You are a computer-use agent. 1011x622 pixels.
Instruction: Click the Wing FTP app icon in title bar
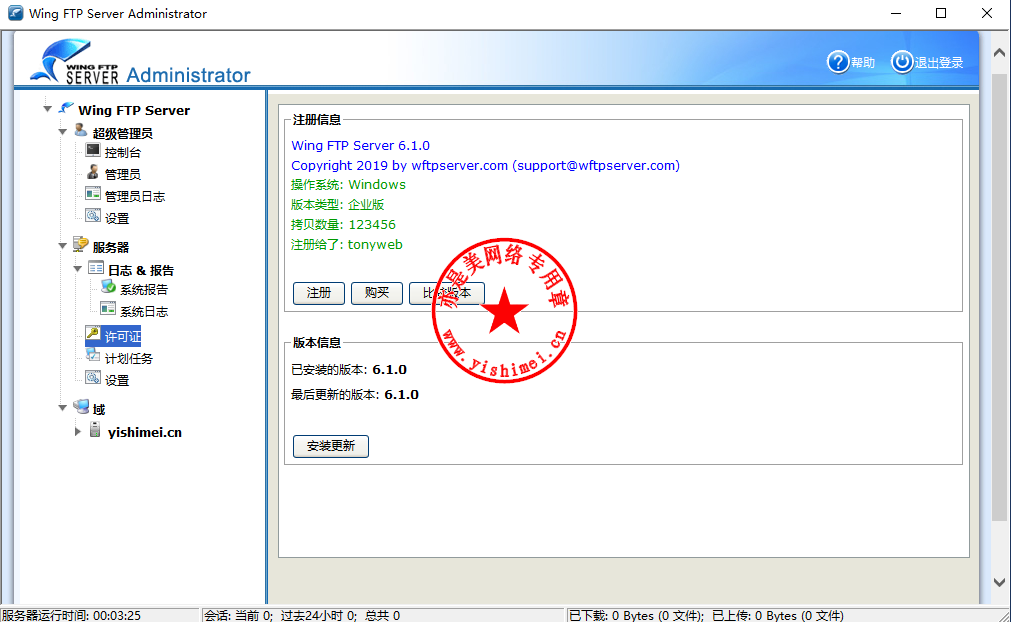tap(15, 13)
